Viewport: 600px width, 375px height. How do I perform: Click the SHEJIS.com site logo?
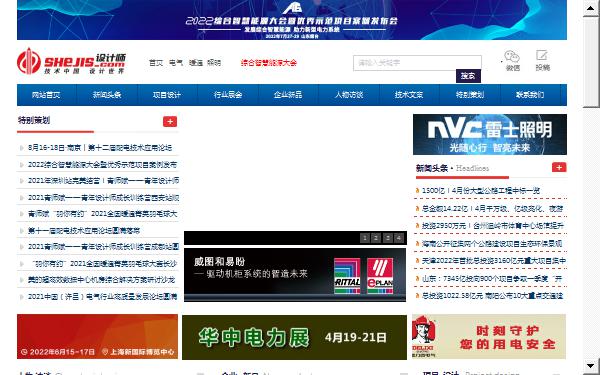pos(71,62)
